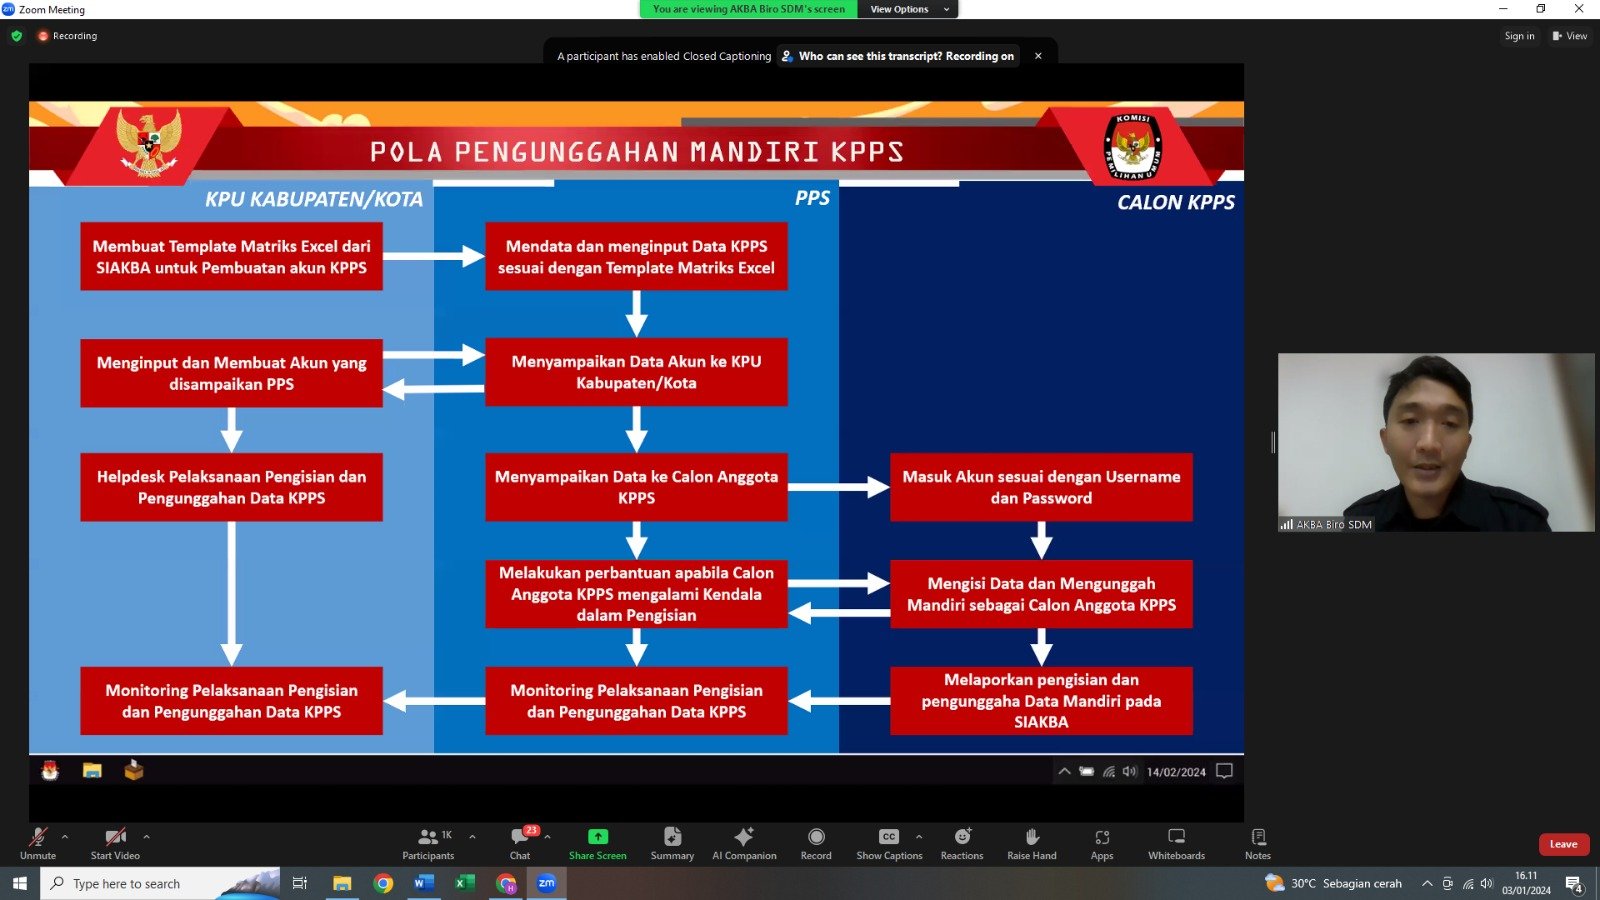
Task: Leave the meeting with the red button
Action: 1563,844
